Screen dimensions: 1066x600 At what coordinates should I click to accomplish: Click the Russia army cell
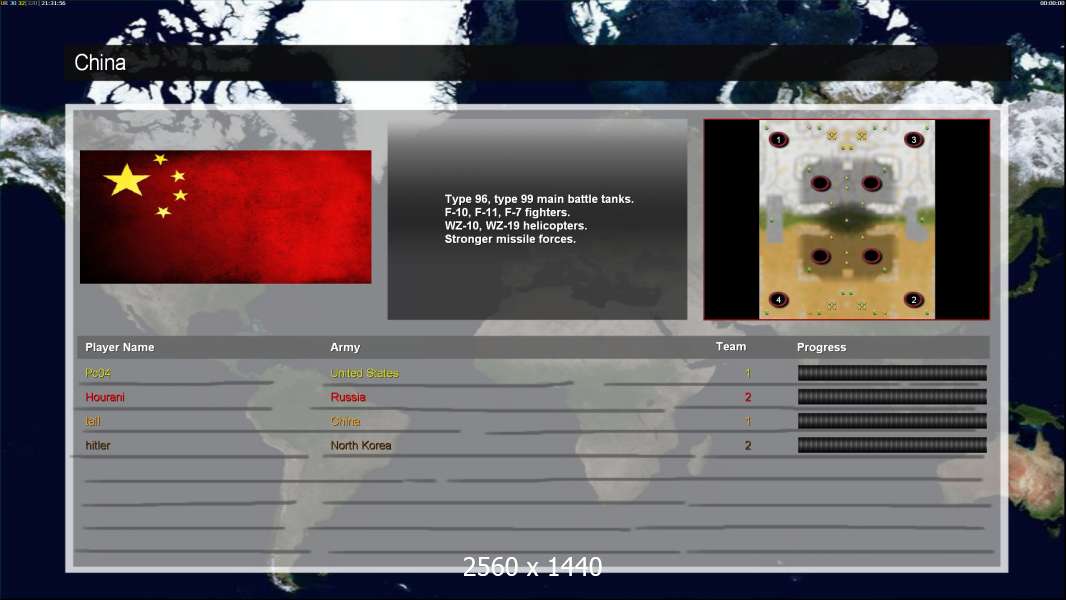click(348, 397)
